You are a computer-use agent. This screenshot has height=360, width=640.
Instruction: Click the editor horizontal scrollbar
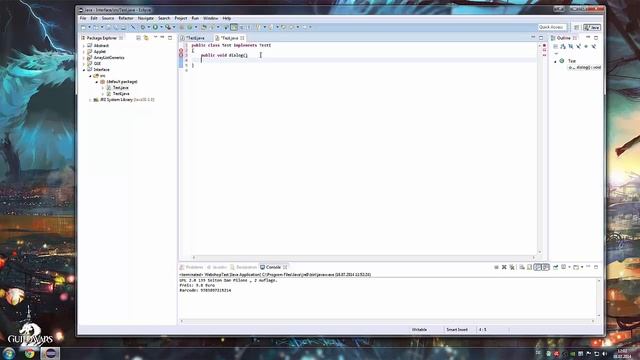tap(363, 258)
